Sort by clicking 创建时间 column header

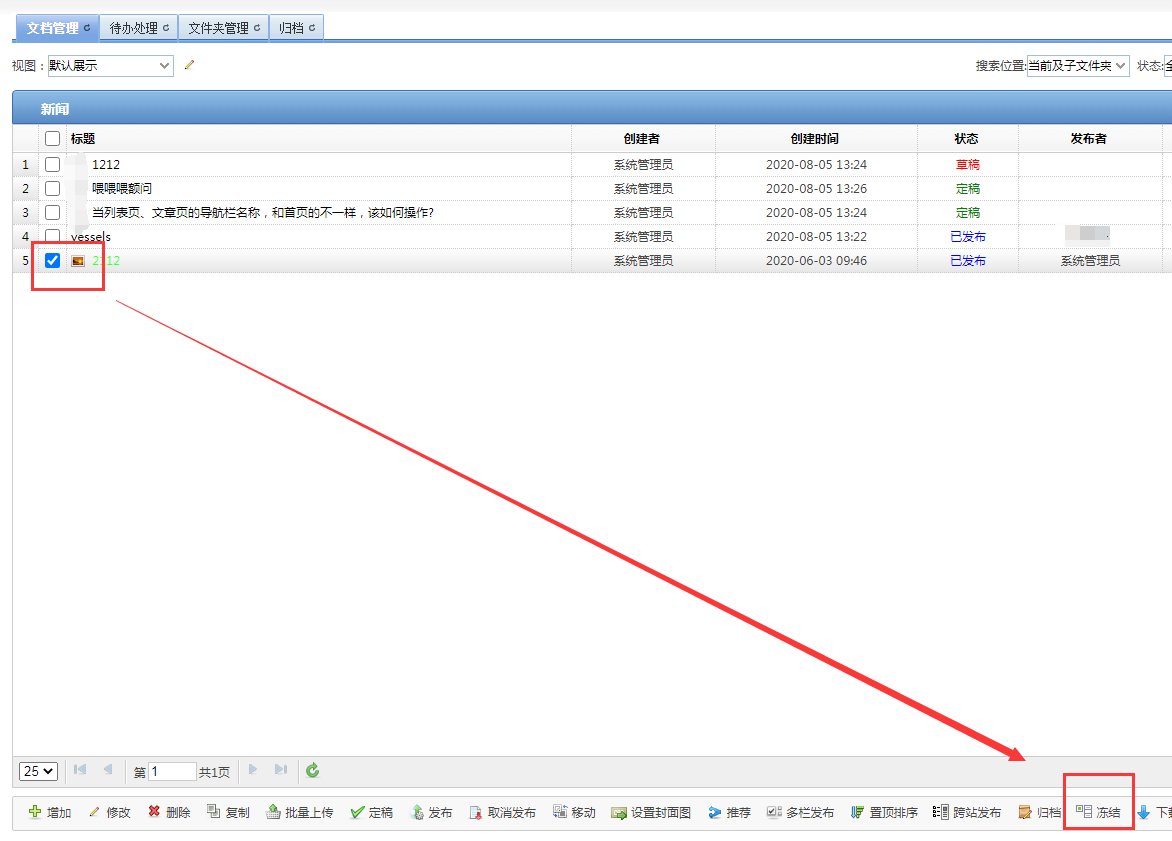click(814, 139)
